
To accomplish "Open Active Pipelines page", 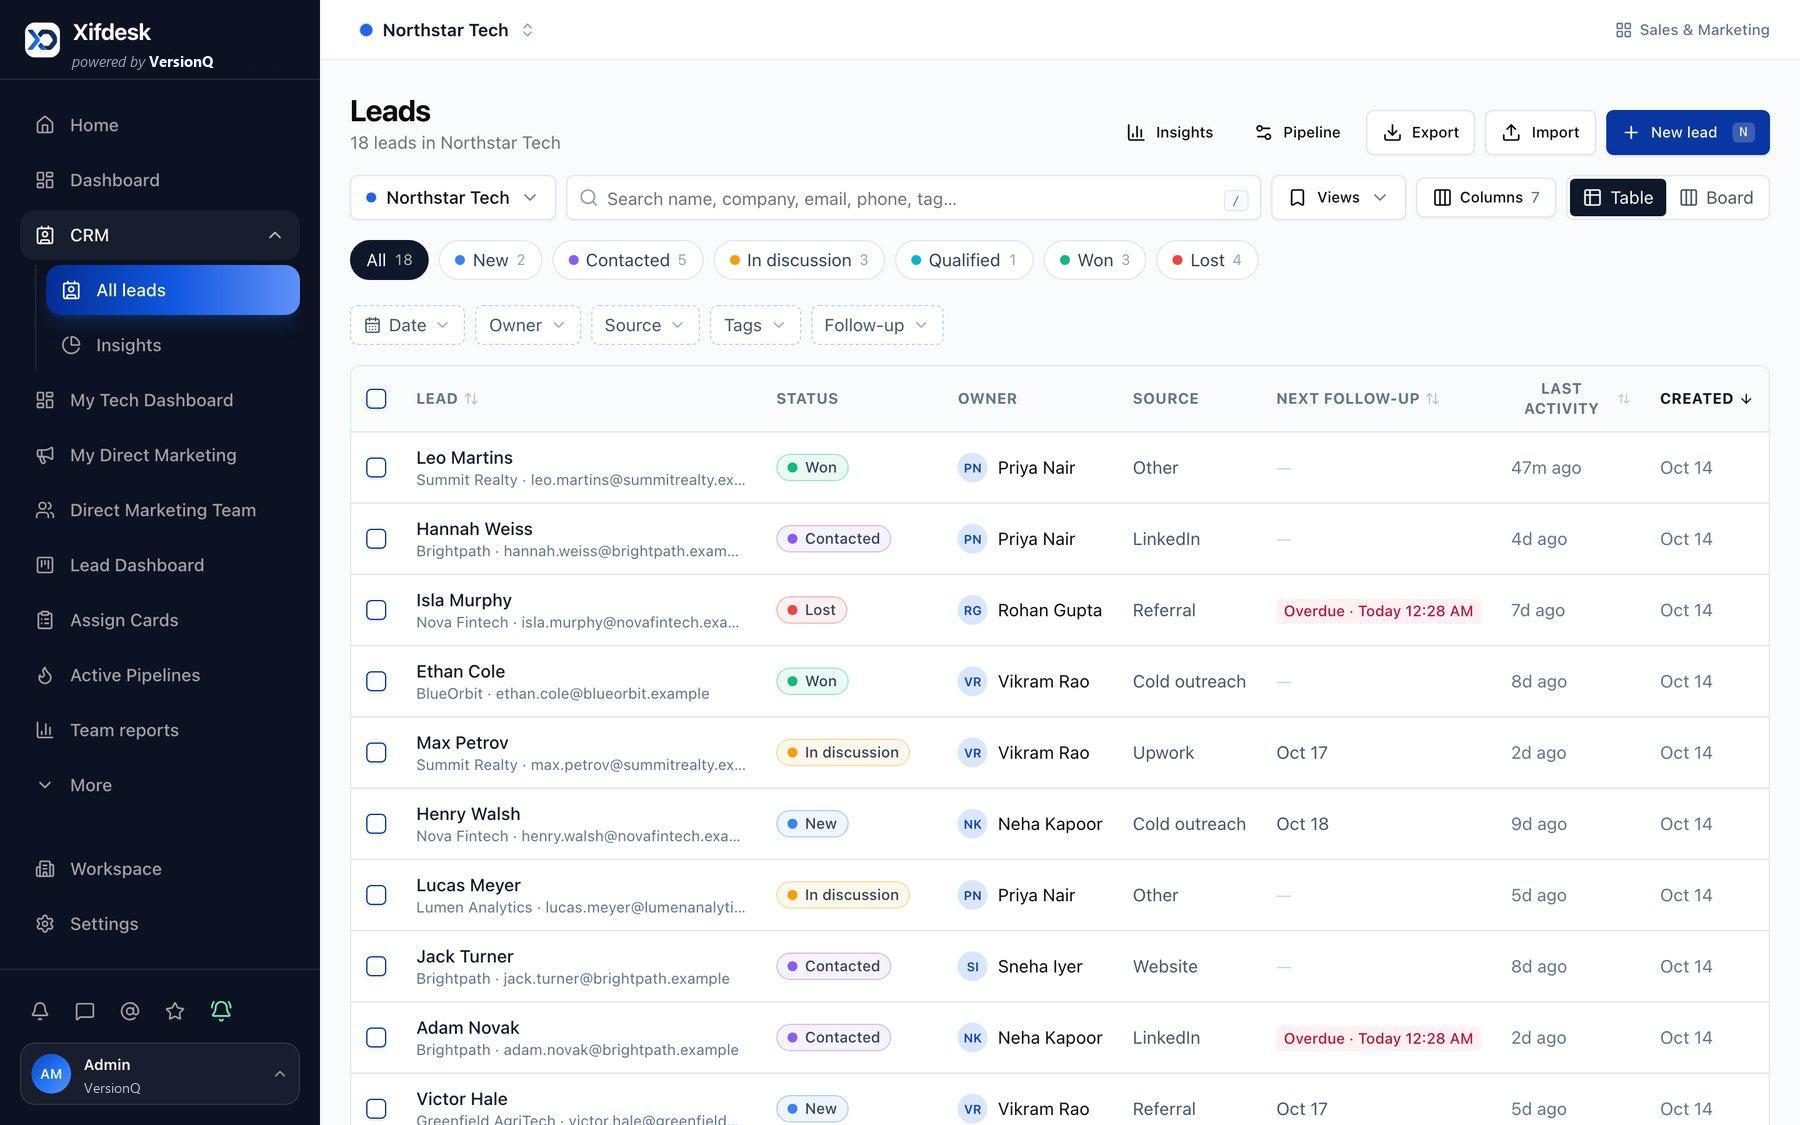I will click(x=160, y=675).
